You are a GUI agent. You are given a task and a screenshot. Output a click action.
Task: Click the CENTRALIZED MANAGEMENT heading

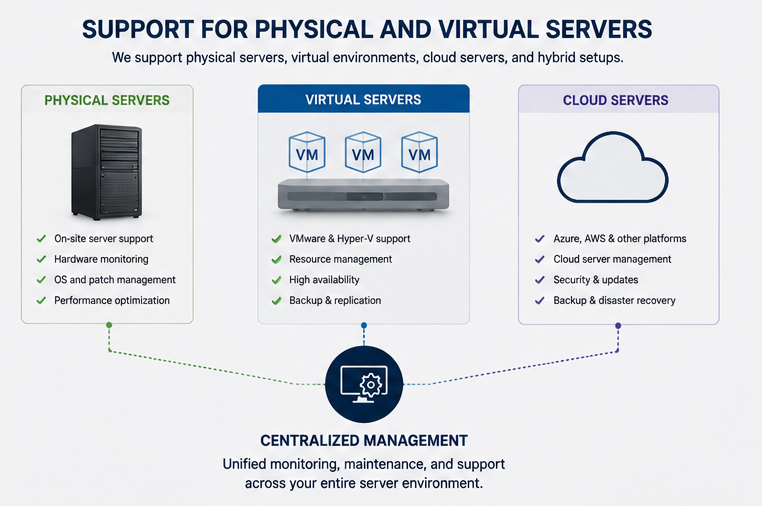[364, 441]
